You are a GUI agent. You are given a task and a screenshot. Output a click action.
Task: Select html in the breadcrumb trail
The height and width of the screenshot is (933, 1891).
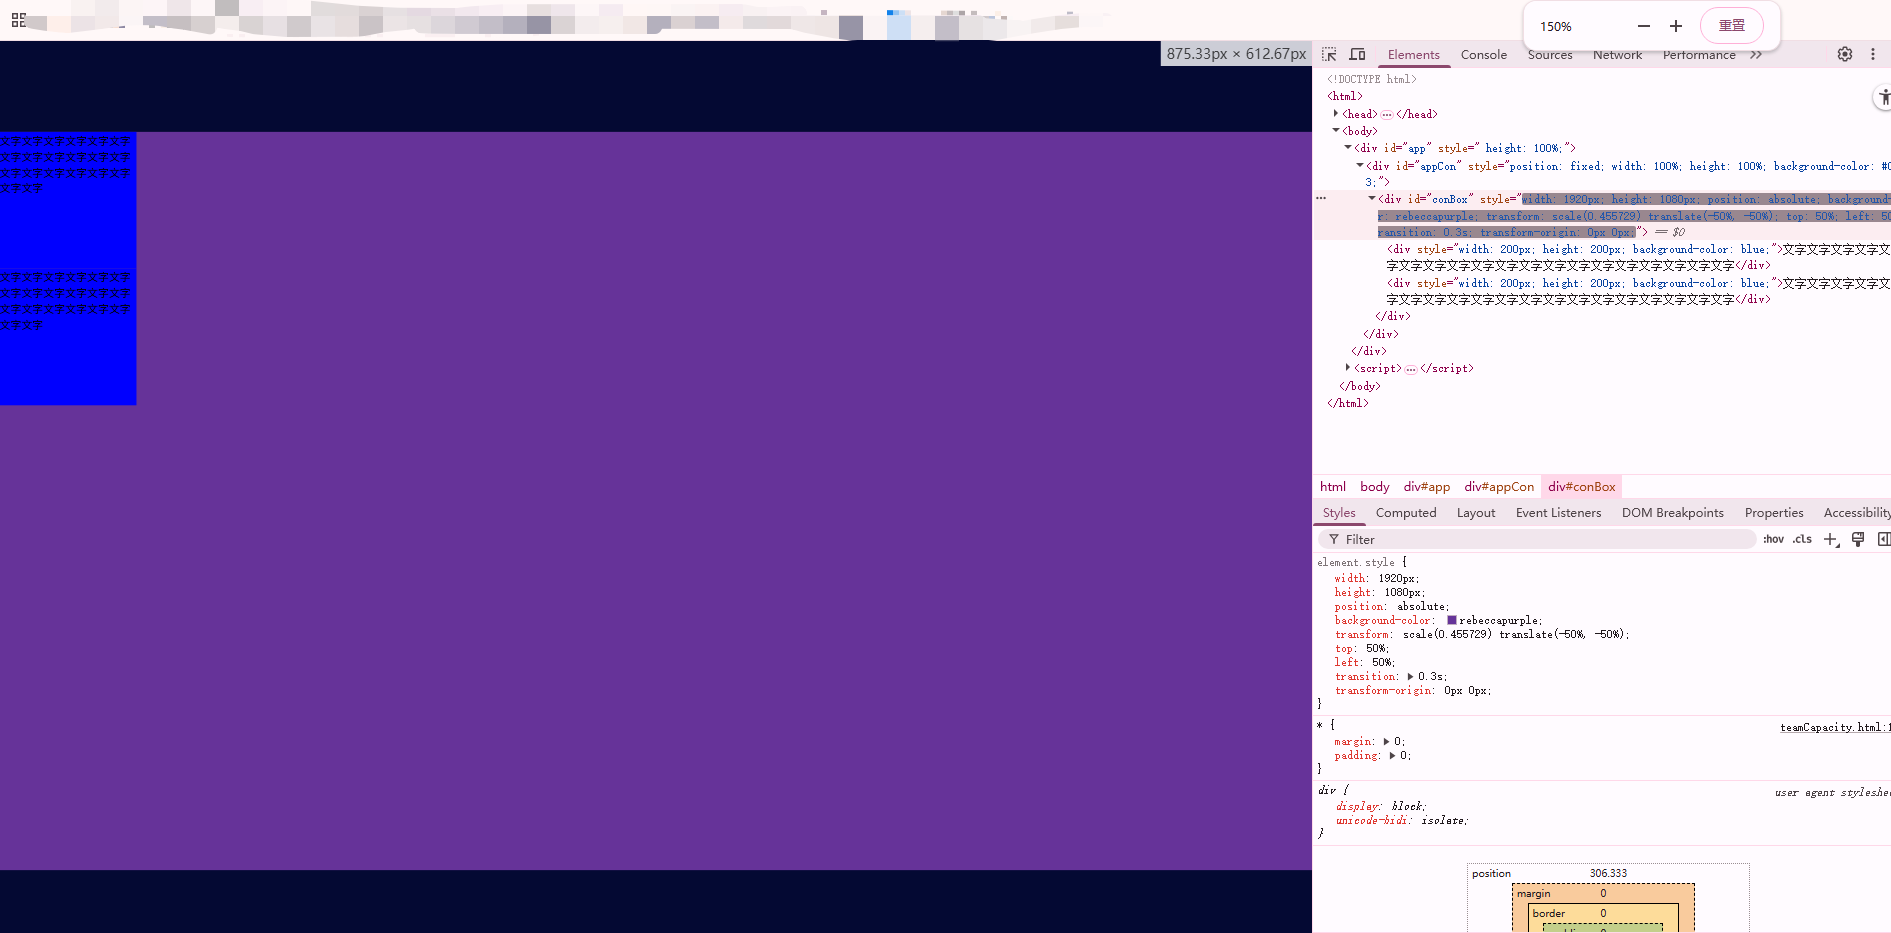[x=1333, y=487]
